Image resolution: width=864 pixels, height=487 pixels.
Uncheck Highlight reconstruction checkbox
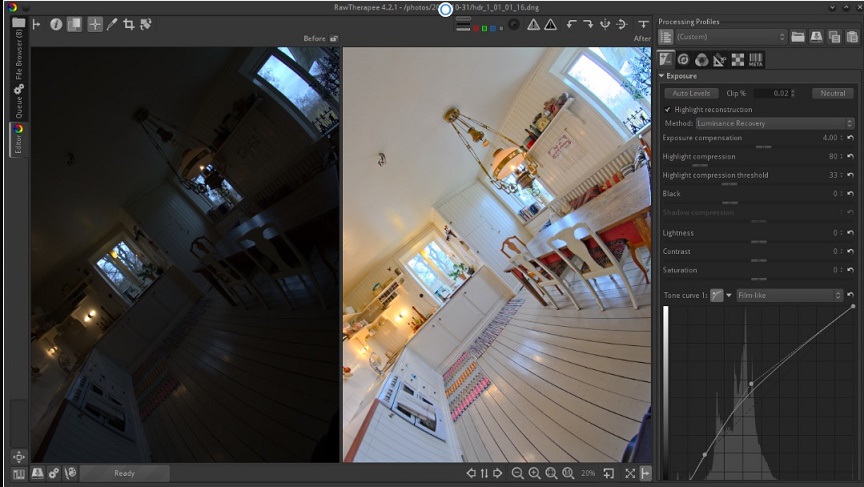click(x=668, y=109)
